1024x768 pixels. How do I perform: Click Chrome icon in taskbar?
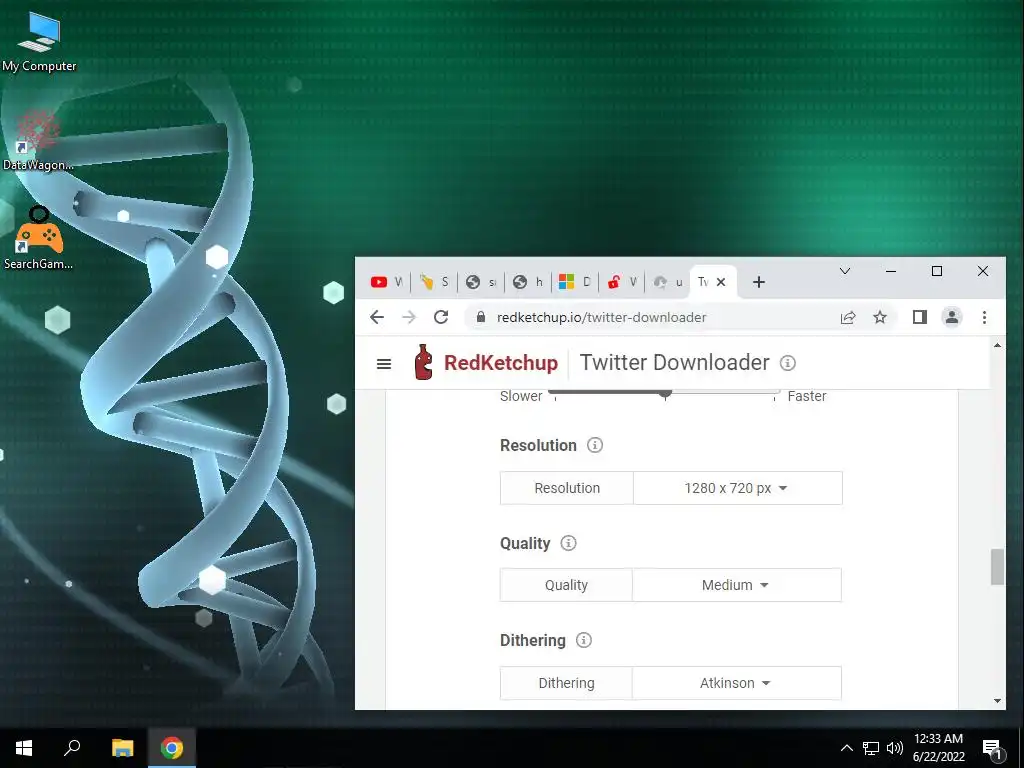tap(172, 748)
